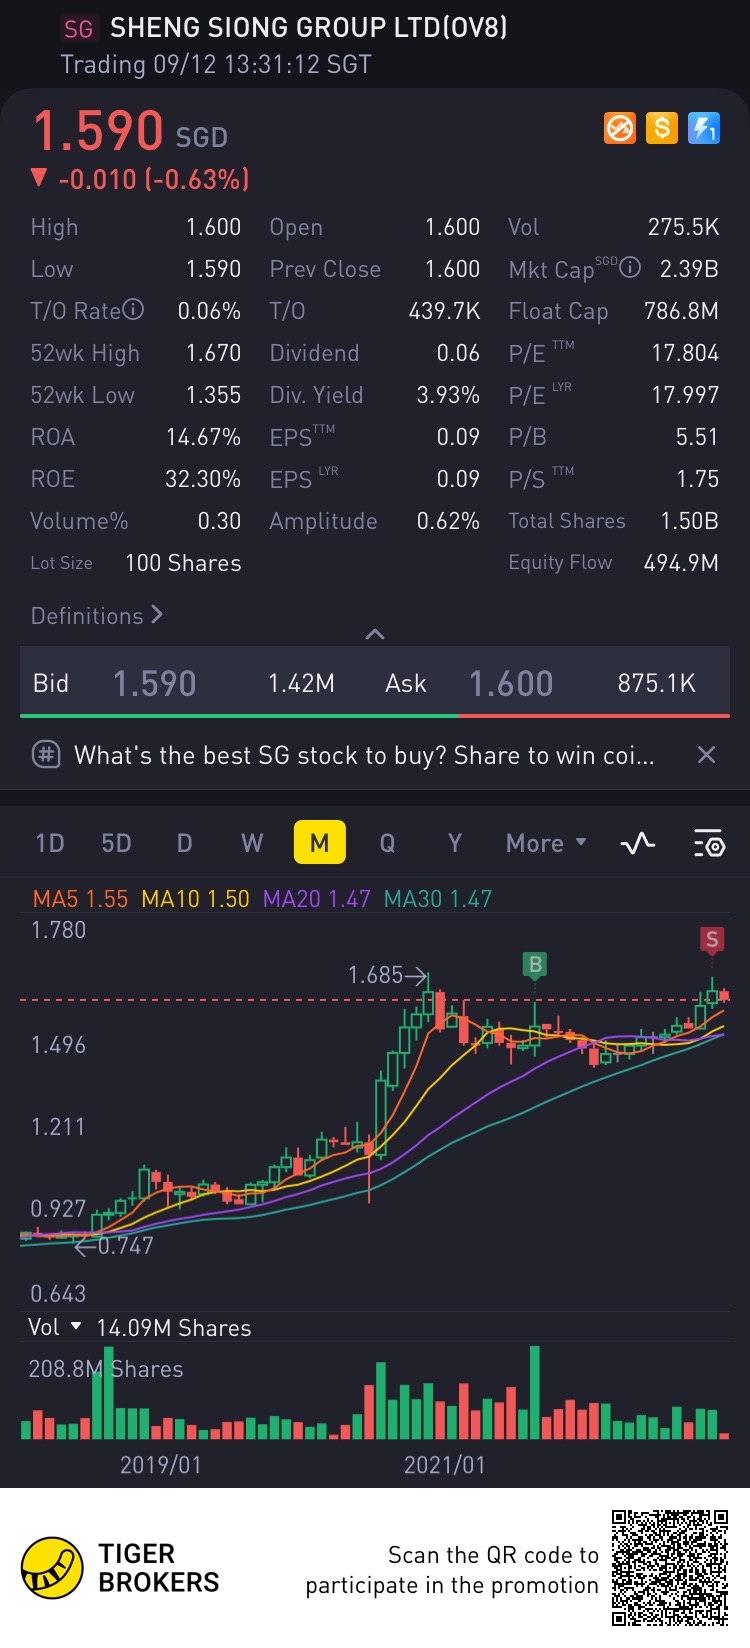This screenshot has width=750, height=1648.
Task: Tap the 14.09M Shares volume reading
Action: (x=174, y=1328)
